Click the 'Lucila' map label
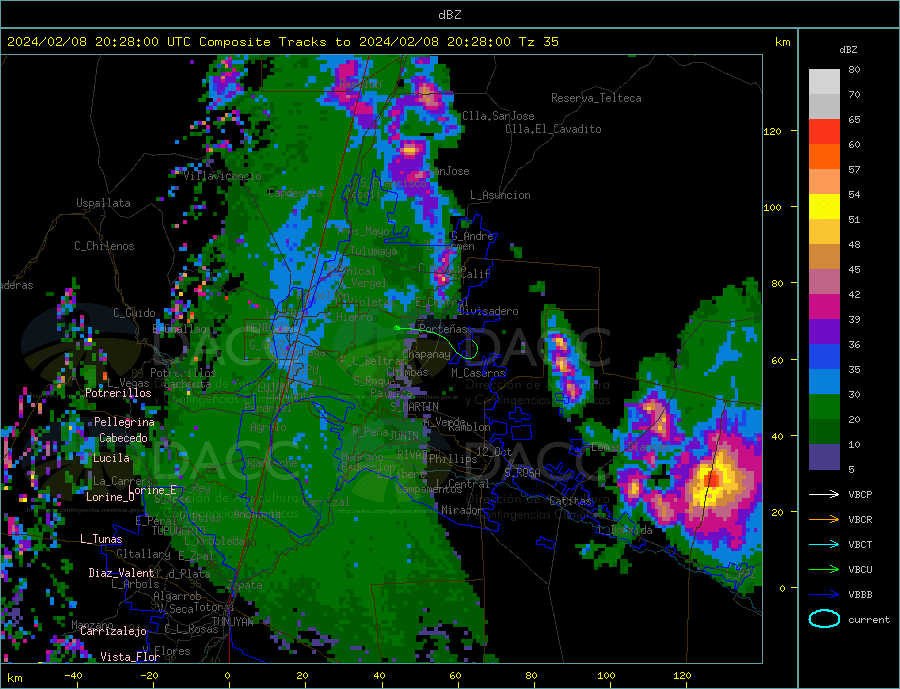Screen dimensions: 900x689 click(x=111, y=458)
